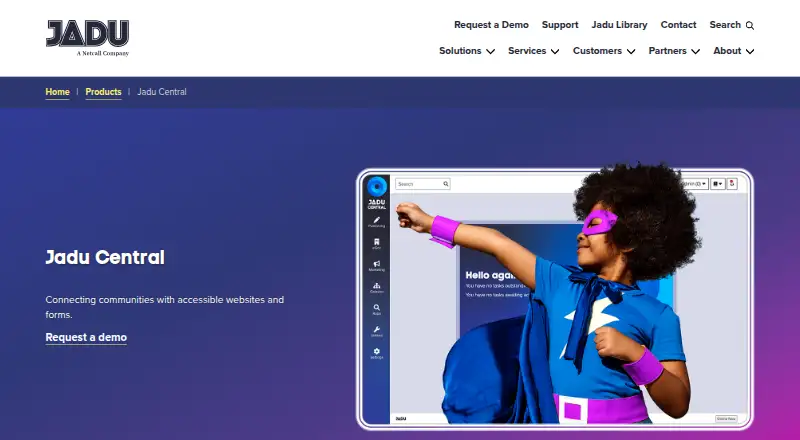Click the Settings gear icon in the mockup sidebar

[377, 353]
